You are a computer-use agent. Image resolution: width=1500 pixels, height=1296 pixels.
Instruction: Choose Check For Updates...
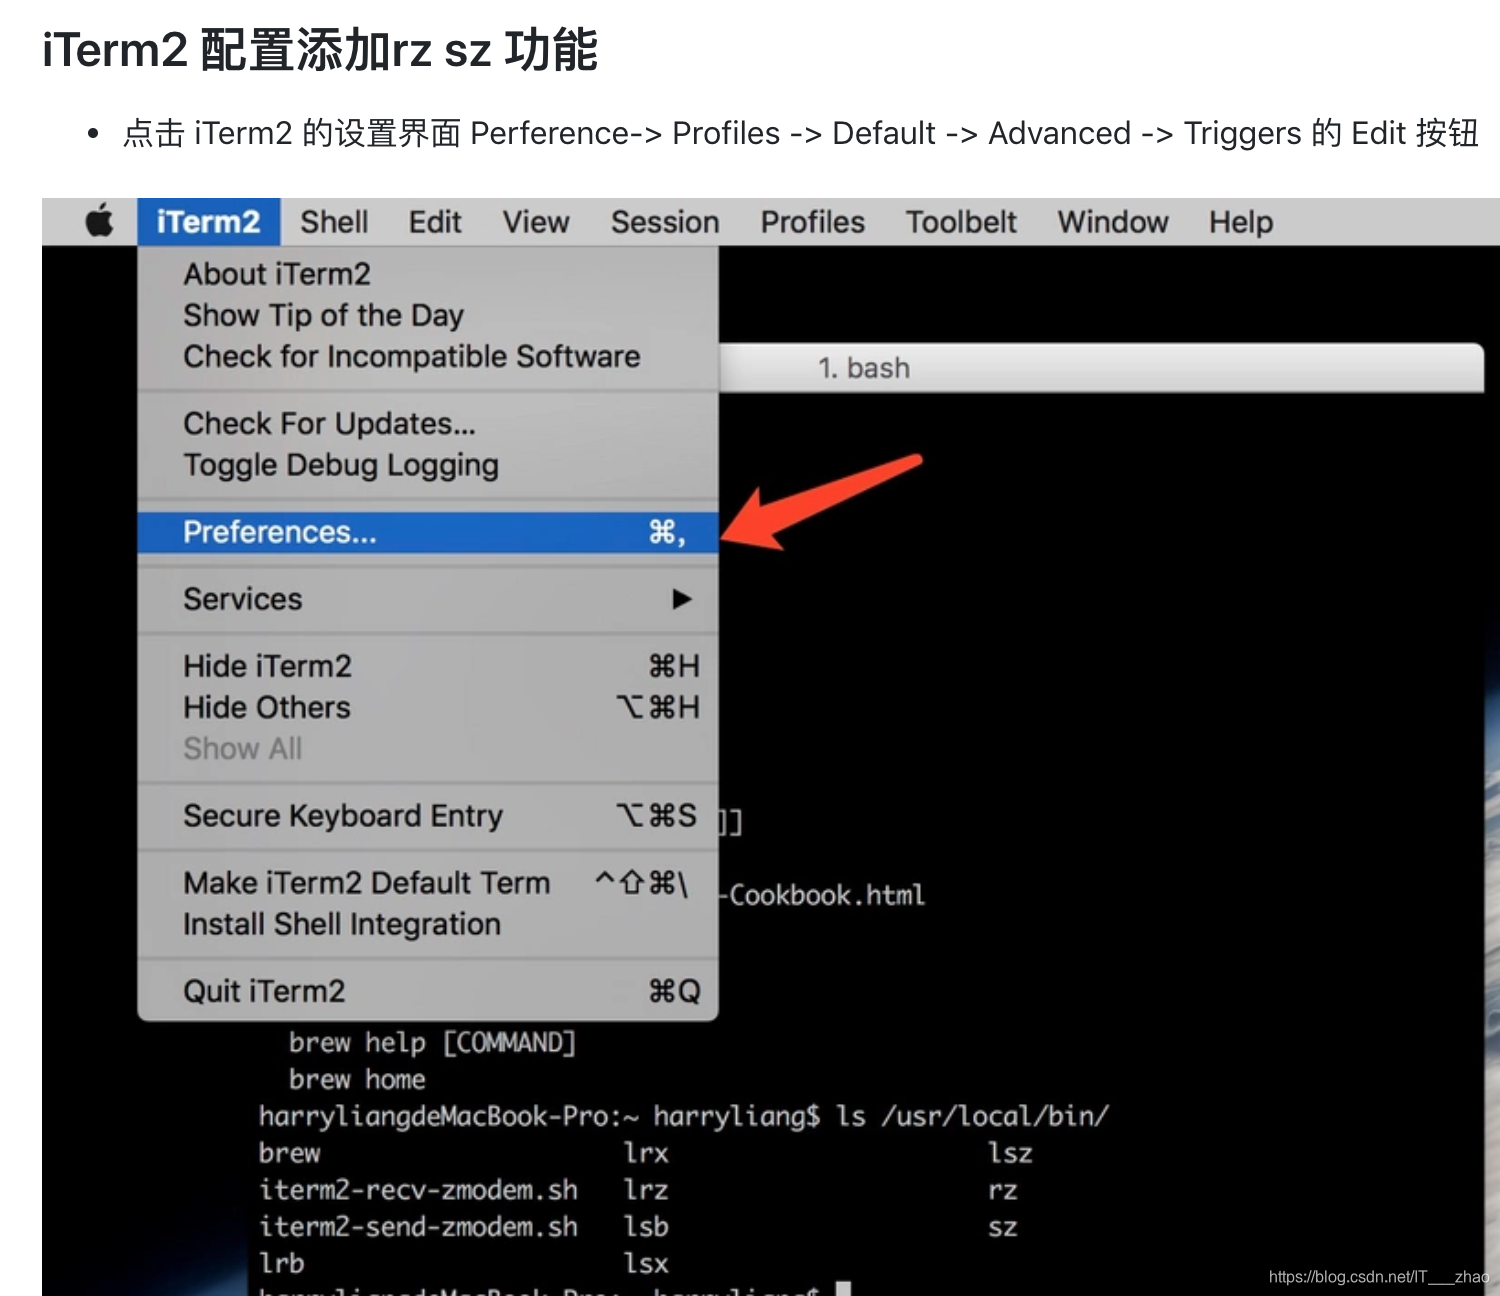(x=428, y=424)
